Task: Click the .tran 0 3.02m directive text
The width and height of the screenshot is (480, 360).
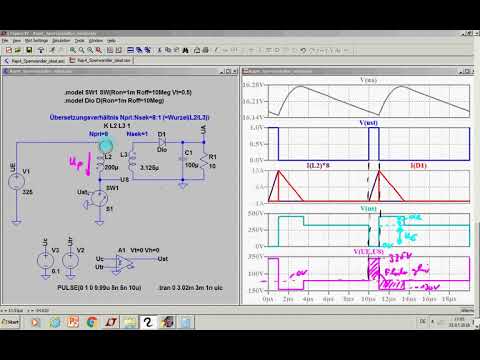Action: (190, 288)
